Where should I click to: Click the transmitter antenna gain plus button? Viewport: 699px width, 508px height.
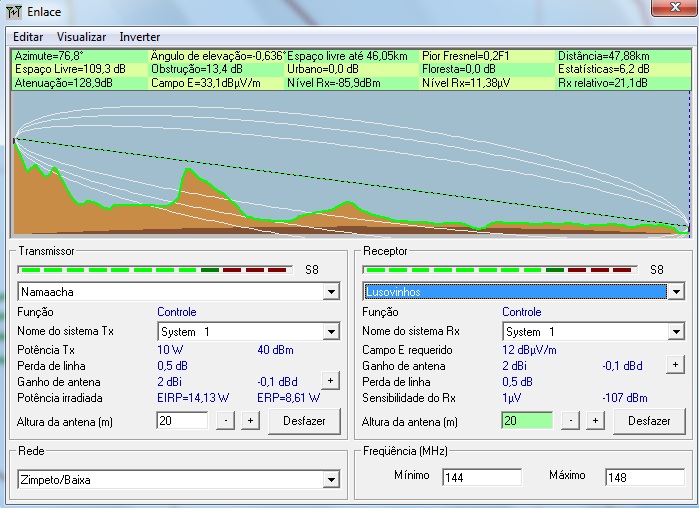pyautogui.click(x=329, y=381)
